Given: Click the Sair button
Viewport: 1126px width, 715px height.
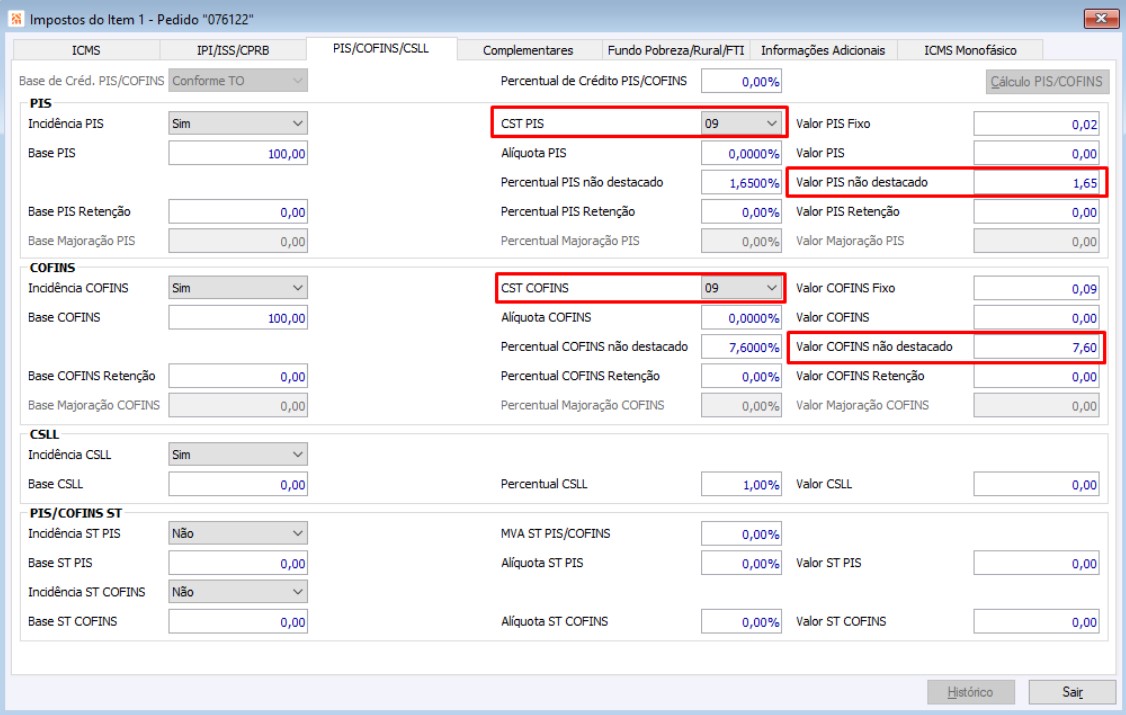Looking at the screenshot, I should pyautogui.click(x=1072, y=692).
